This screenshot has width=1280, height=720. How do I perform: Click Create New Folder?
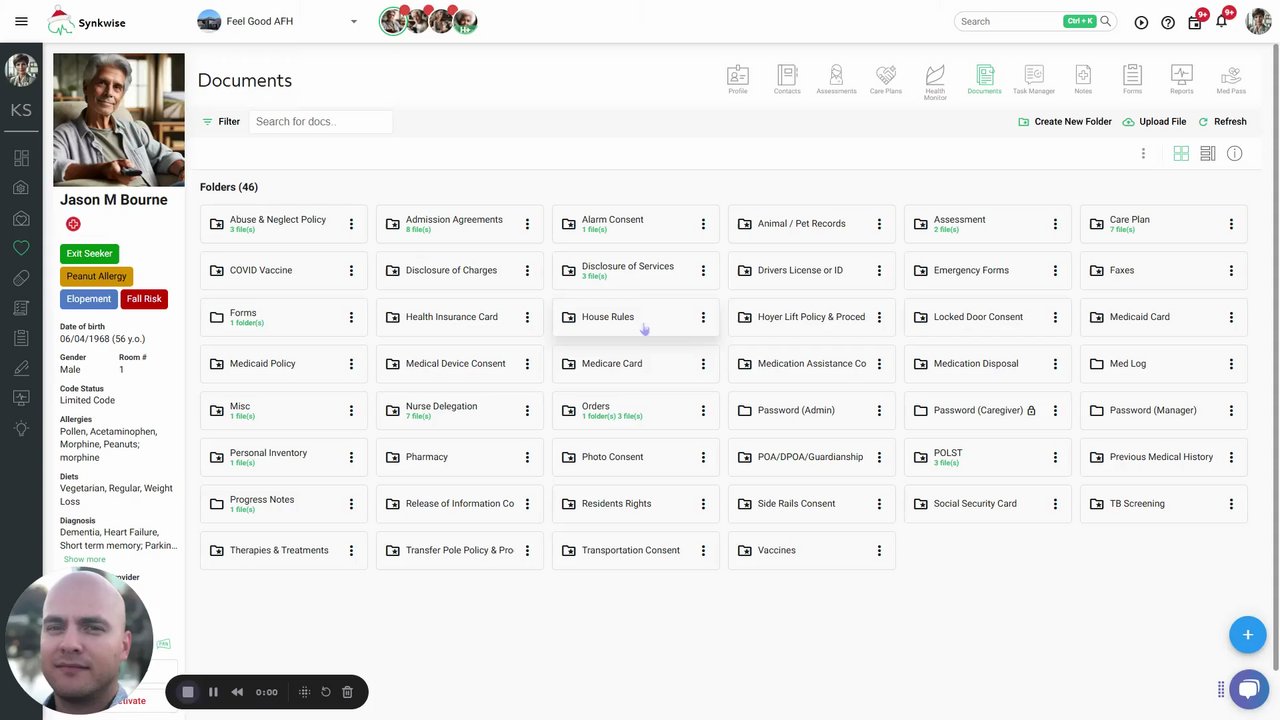click(x=1065, y=121)
